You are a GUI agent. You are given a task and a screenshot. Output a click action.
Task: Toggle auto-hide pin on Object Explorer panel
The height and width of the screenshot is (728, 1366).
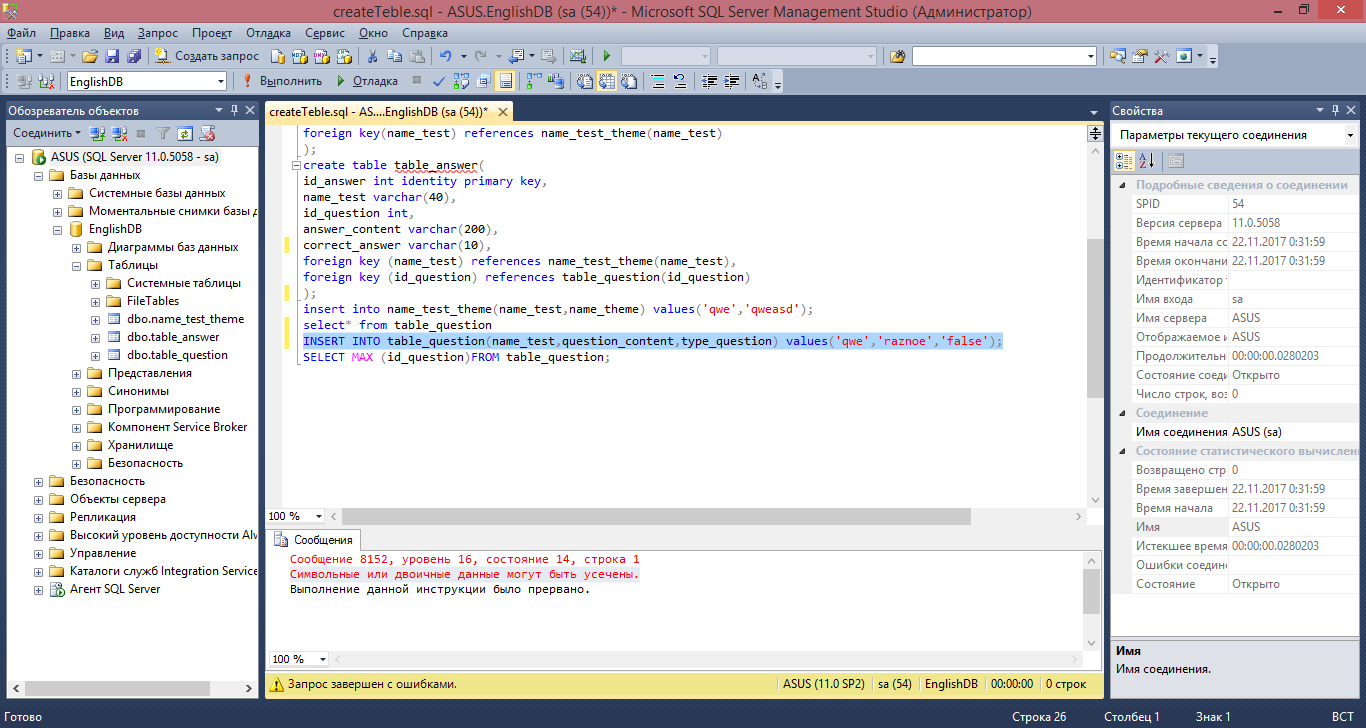tap(235, 110)
